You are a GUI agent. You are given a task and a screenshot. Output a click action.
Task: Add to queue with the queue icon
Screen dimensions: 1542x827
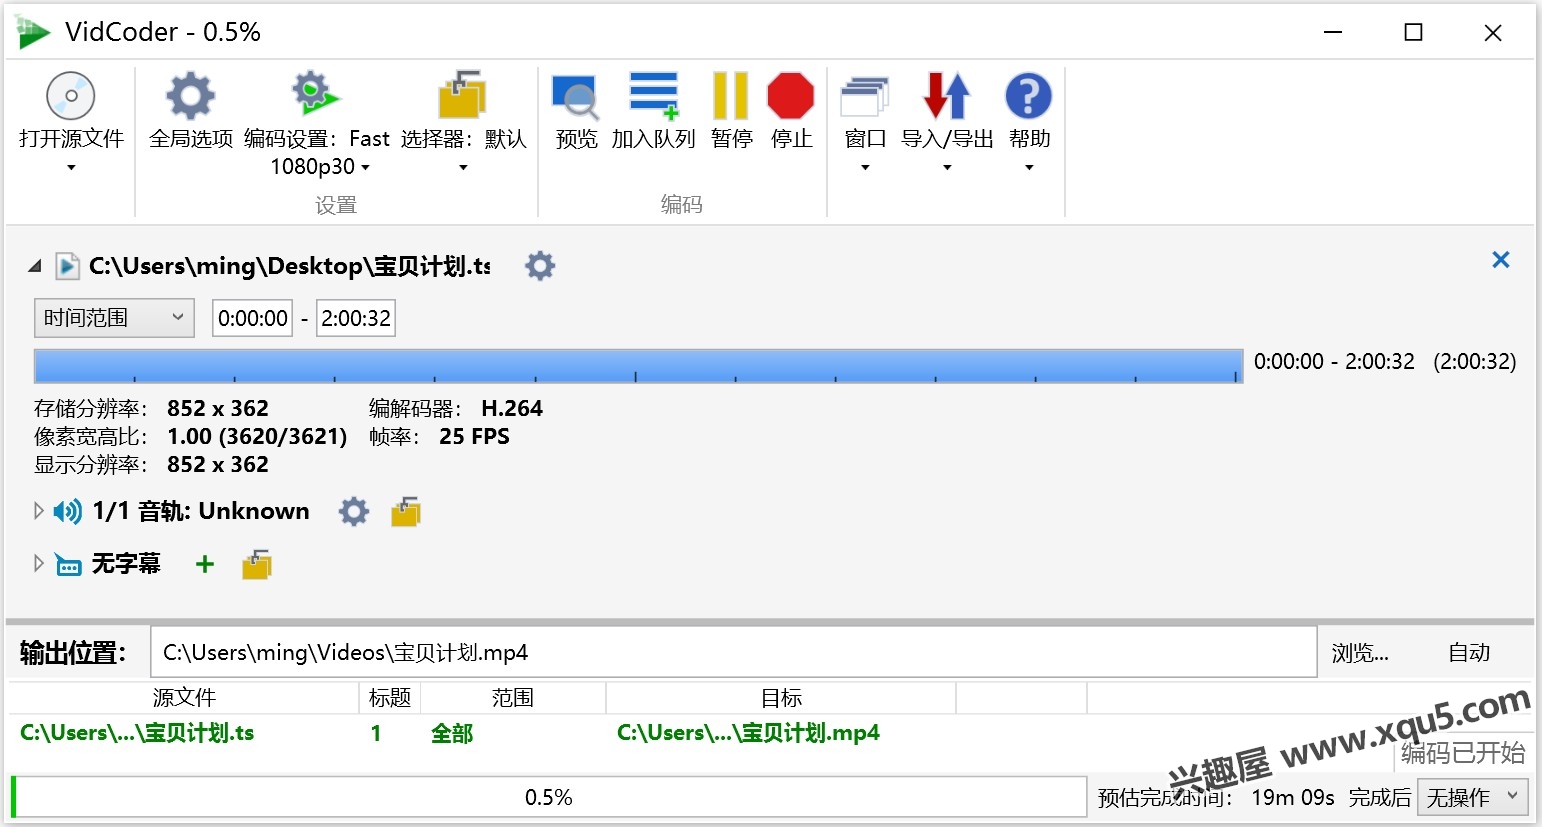pyautogui.click(x=653, y=97)
